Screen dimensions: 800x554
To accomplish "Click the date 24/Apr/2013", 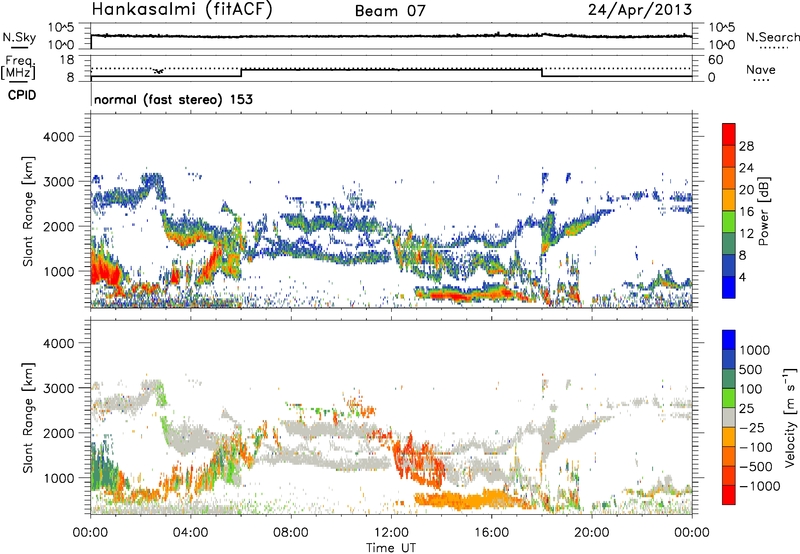I will [640, 10].
